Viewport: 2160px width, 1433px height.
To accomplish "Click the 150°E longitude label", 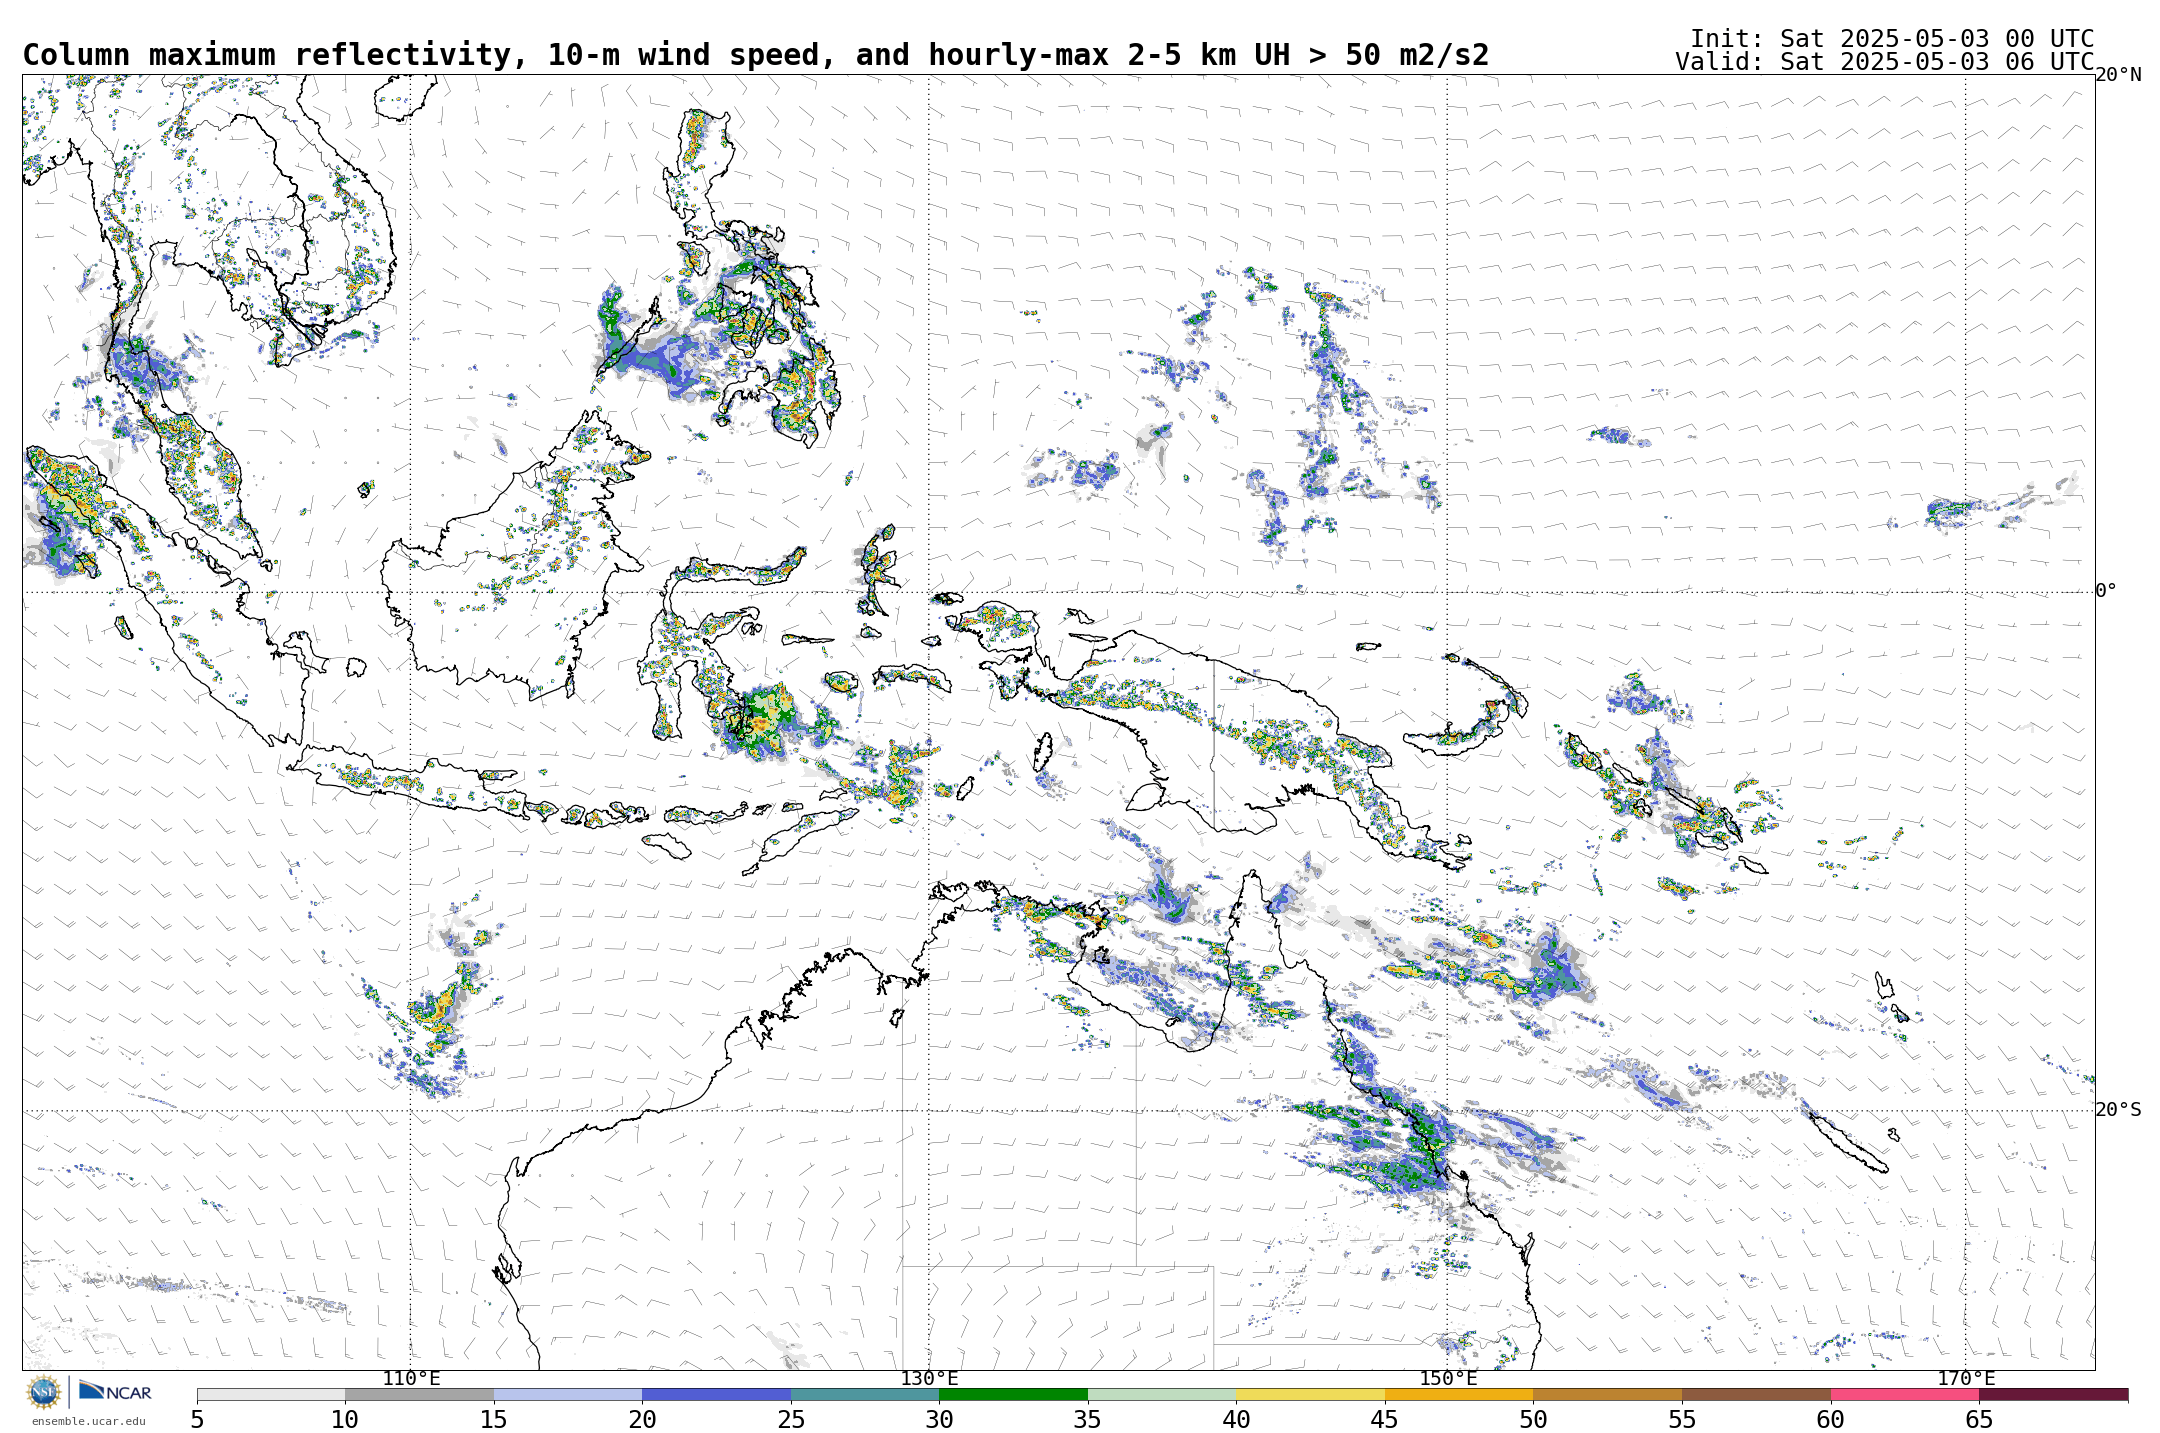I will click(x=1448, y=1379).
